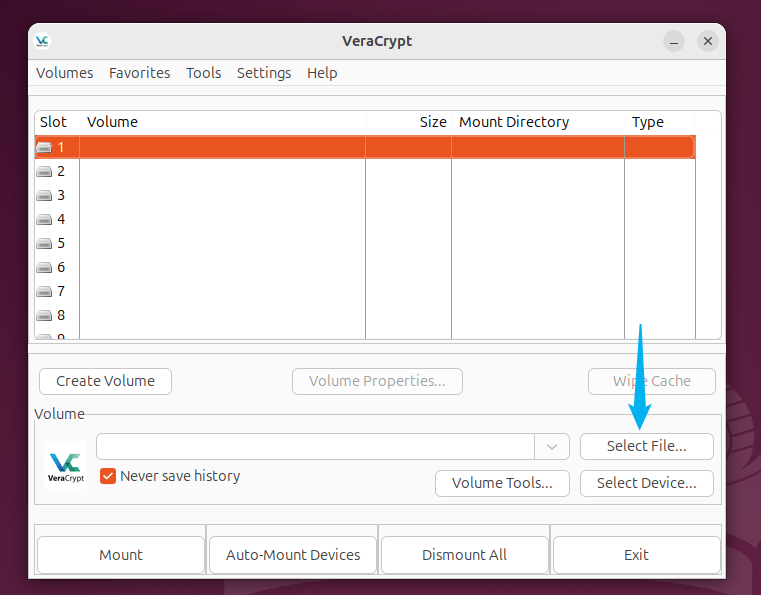Select drive icon for slot 5
Screen dimensions: 761x595
44,243
